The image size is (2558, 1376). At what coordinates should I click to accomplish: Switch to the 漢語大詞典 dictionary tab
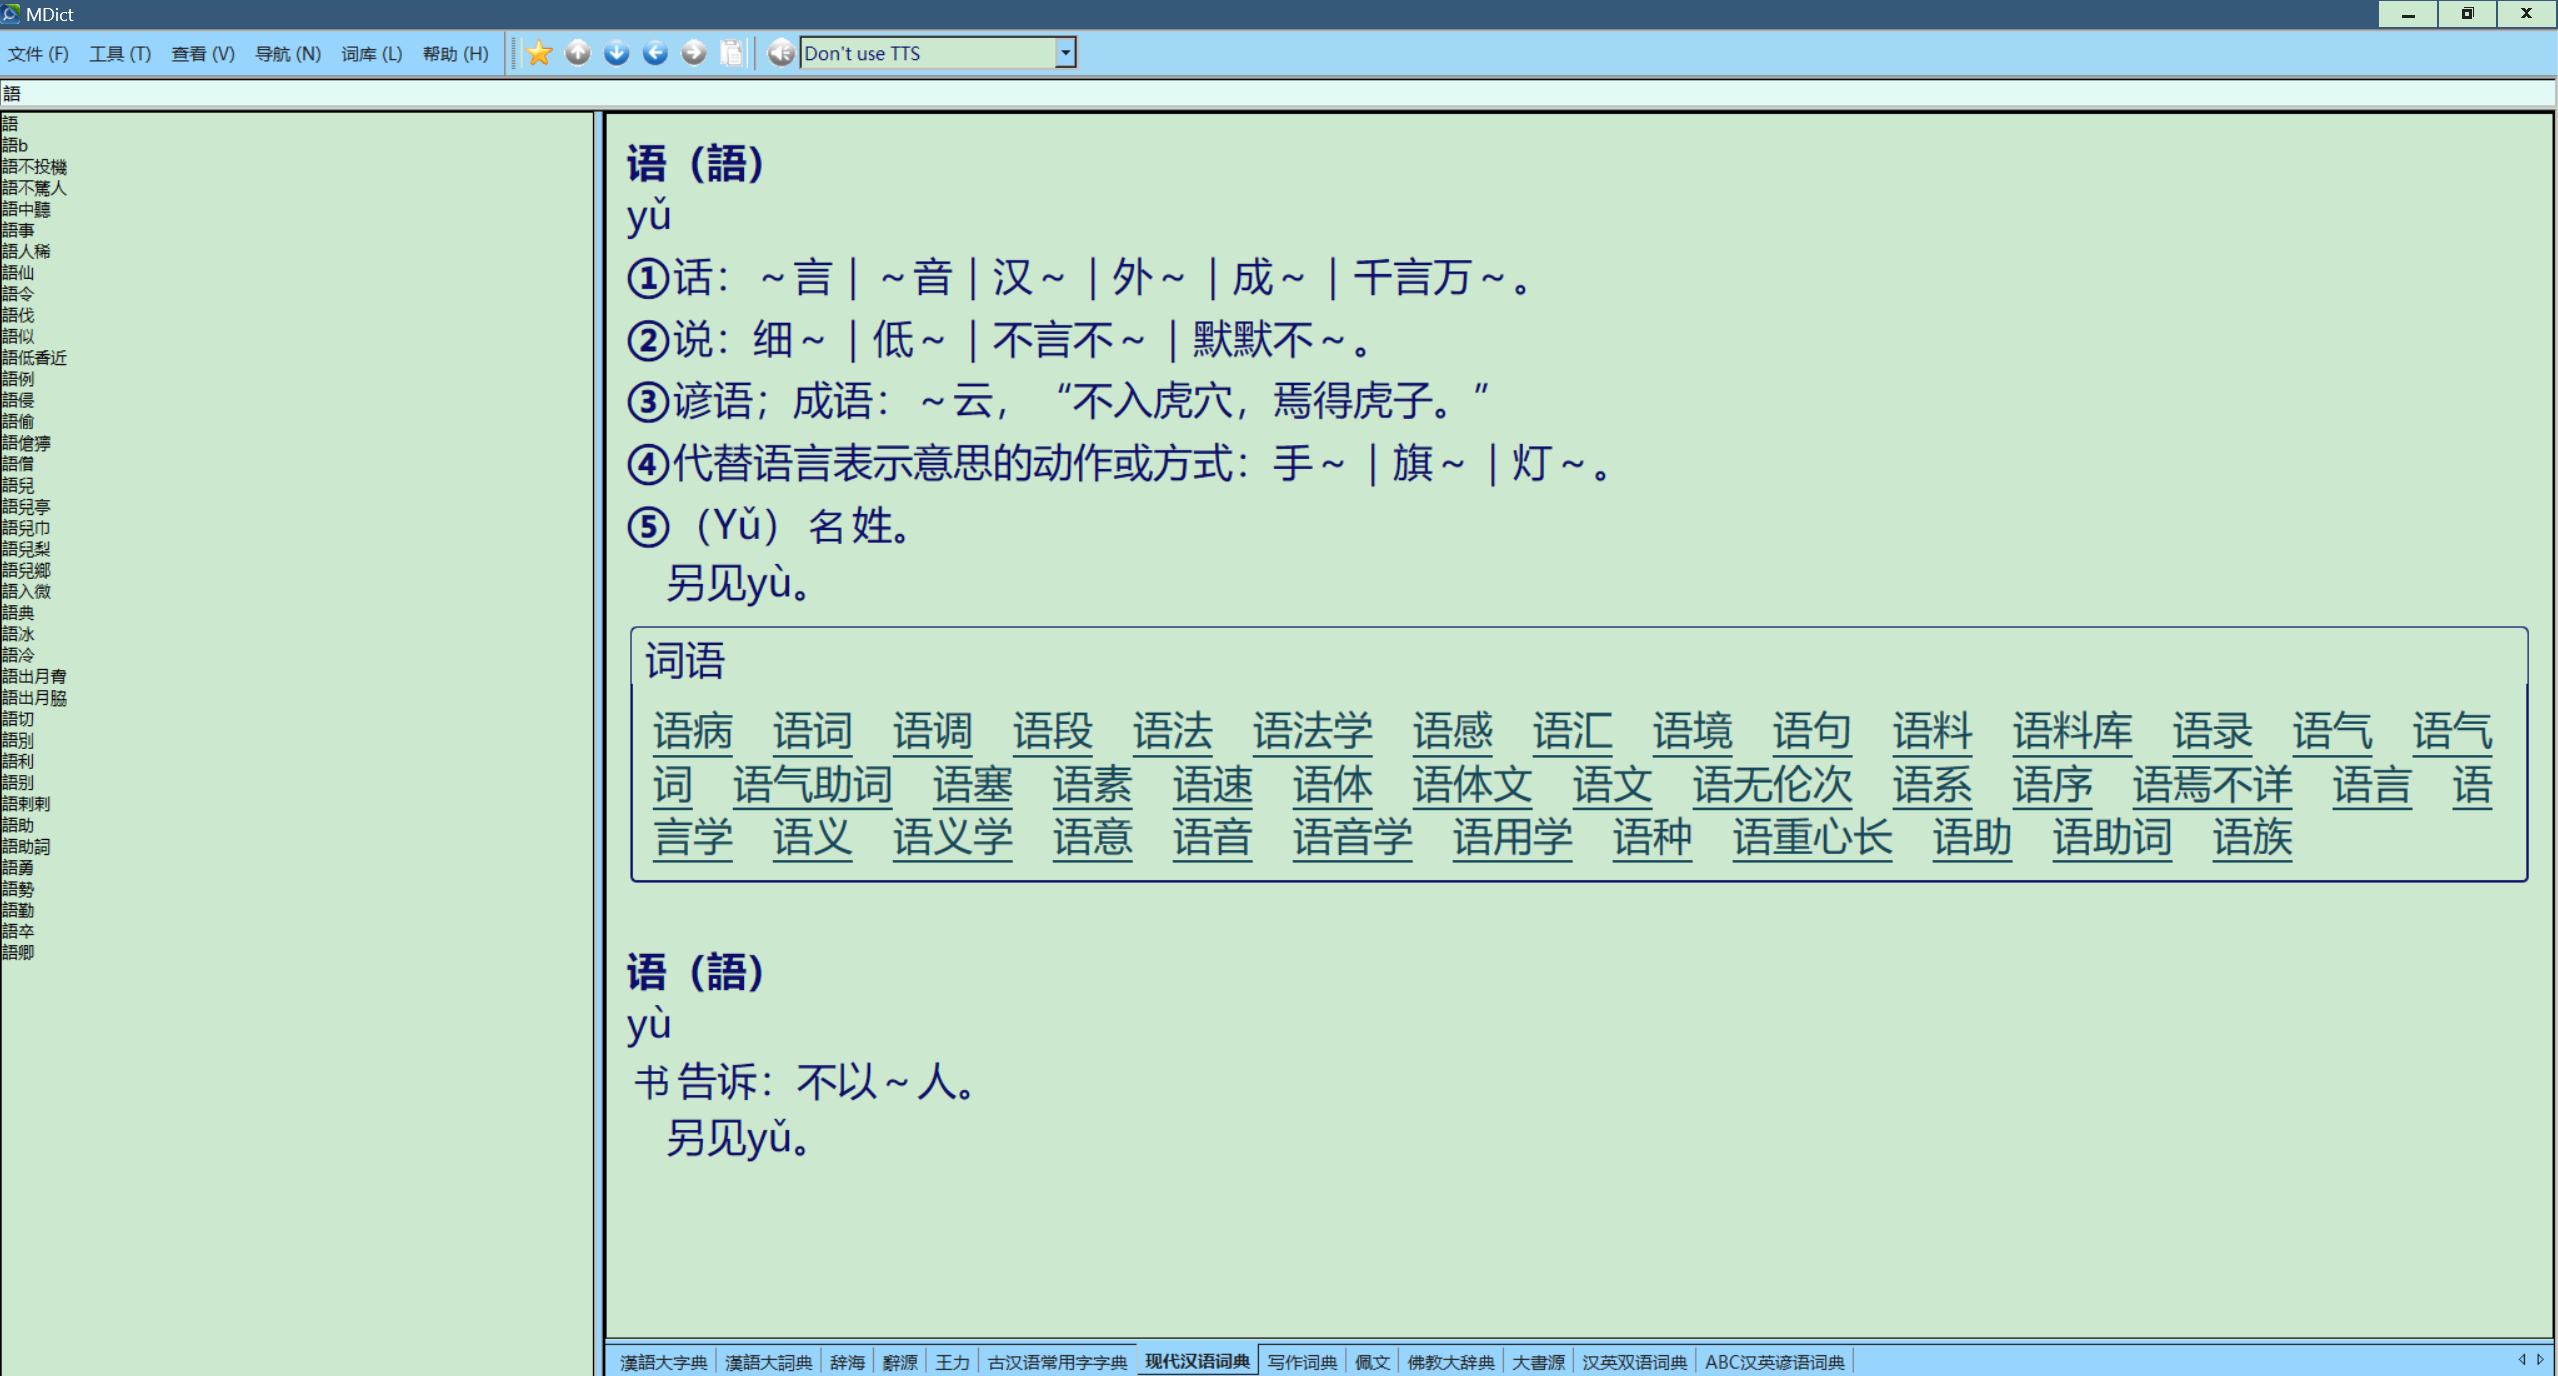click(x=768, y=1362)
